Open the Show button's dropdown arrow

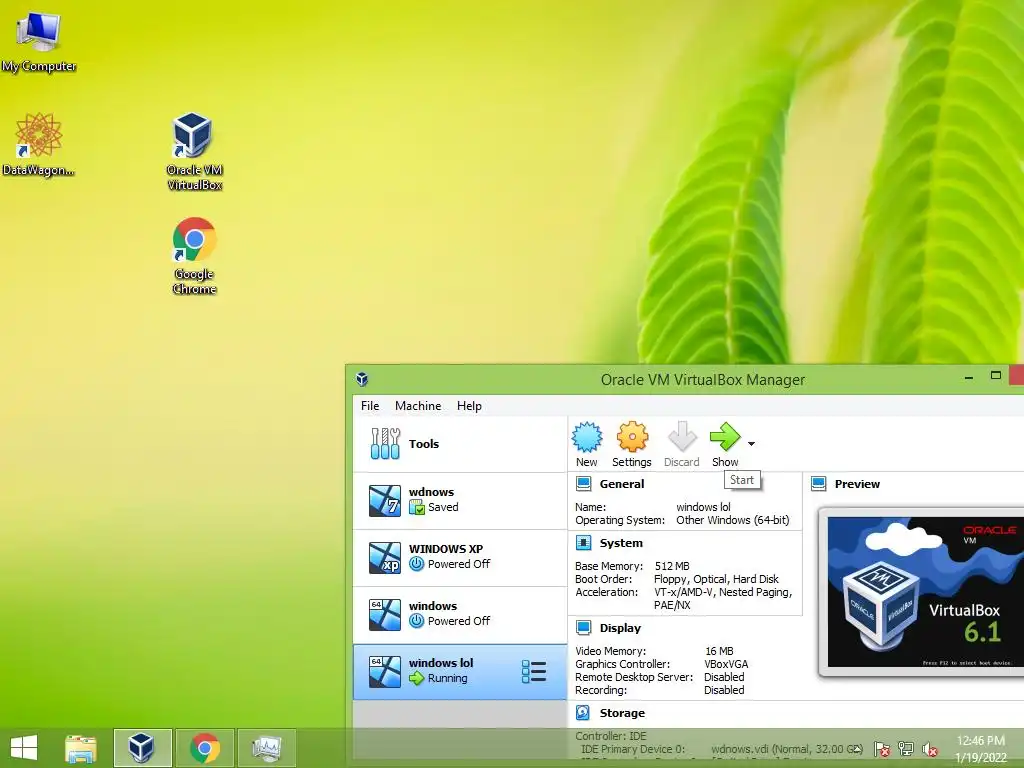[752, 444]
